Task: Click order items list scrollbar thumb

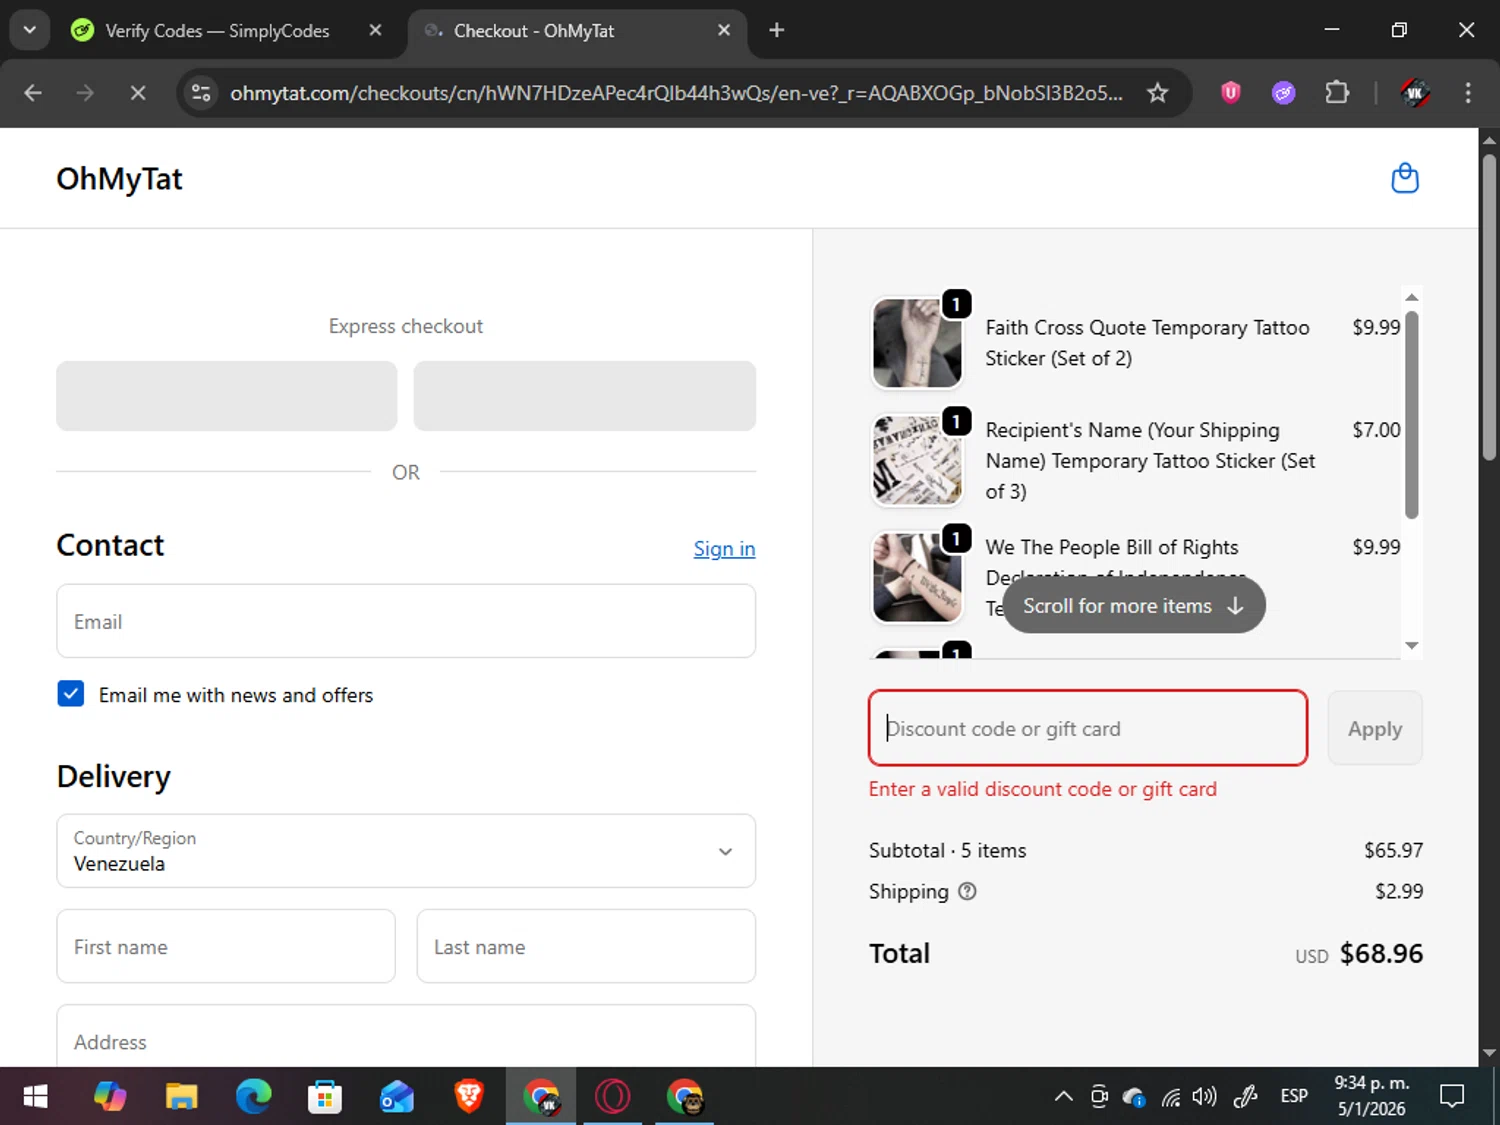Action: tap(1411, 414)
